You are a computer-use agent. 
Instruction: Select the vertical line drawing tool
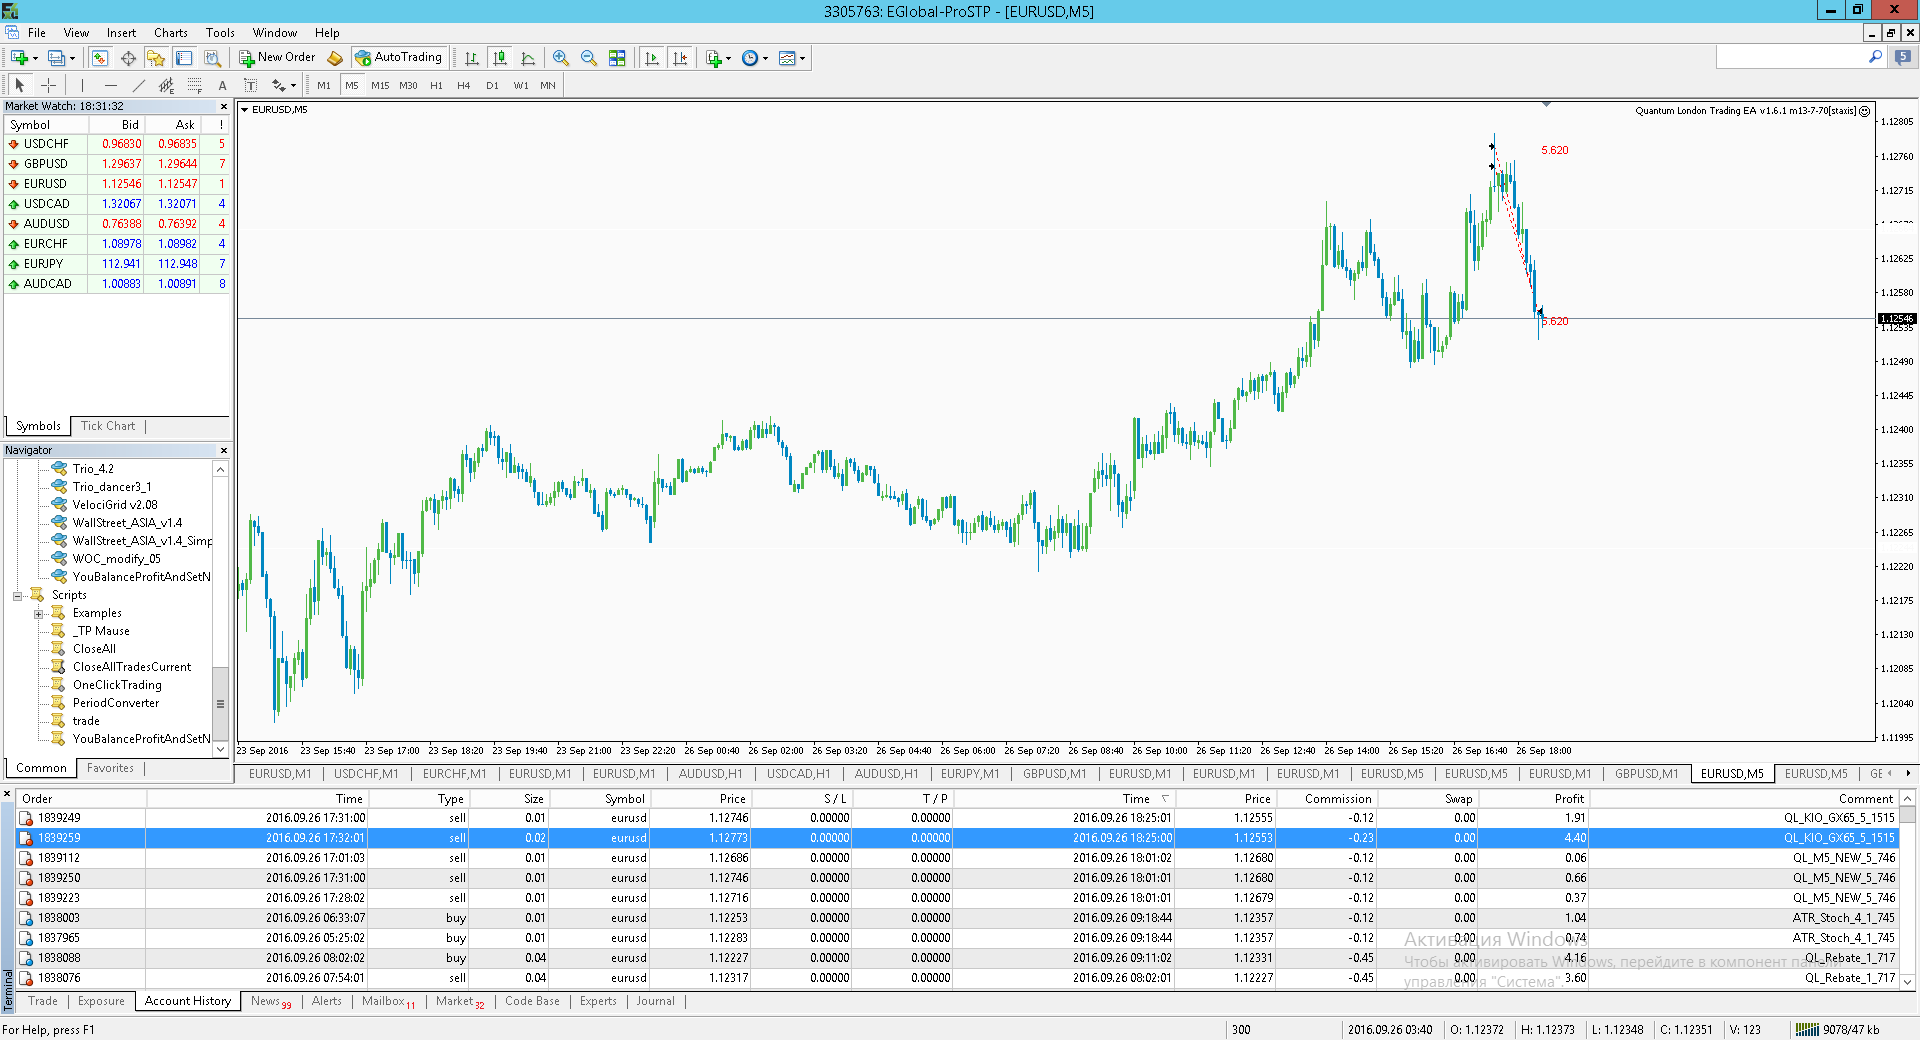coord(82,85)
